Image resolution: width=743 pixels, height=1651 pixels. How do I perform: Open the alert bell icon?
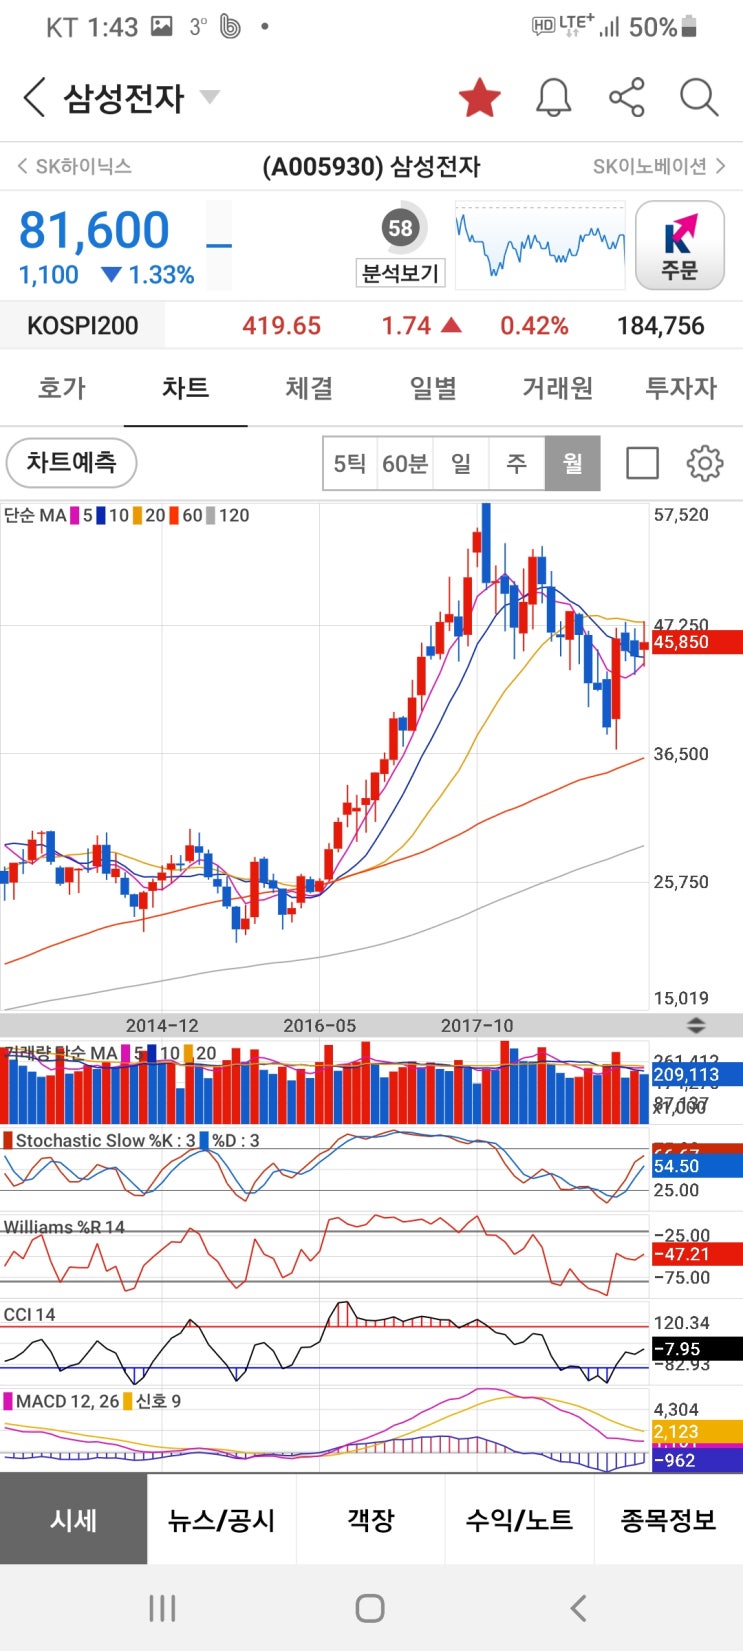point(553,97)
